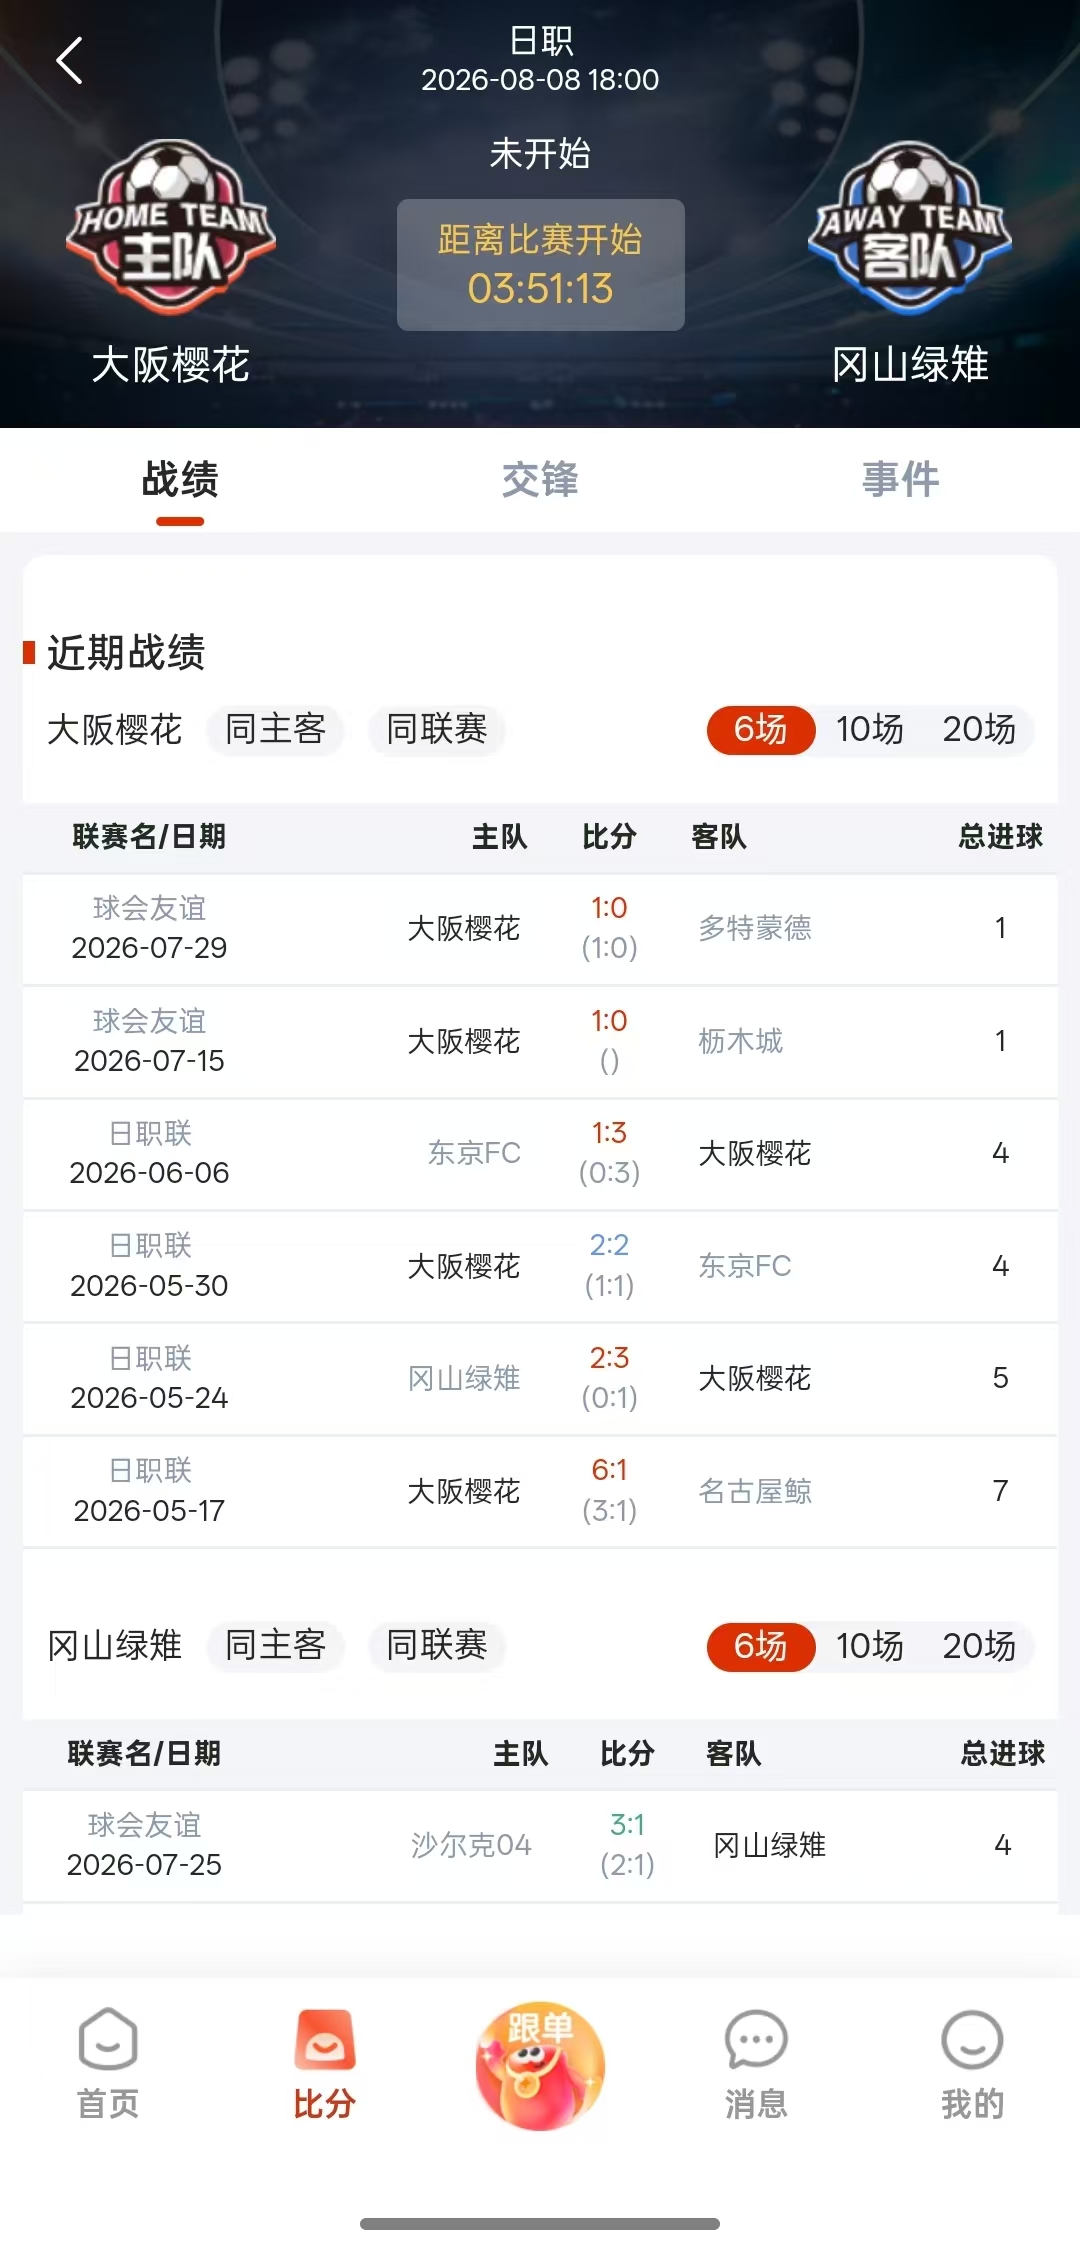Screen dimensions: 1080x2249
Task: Open match row dated 2026-05-17
Action: (x=540, y=1492)
